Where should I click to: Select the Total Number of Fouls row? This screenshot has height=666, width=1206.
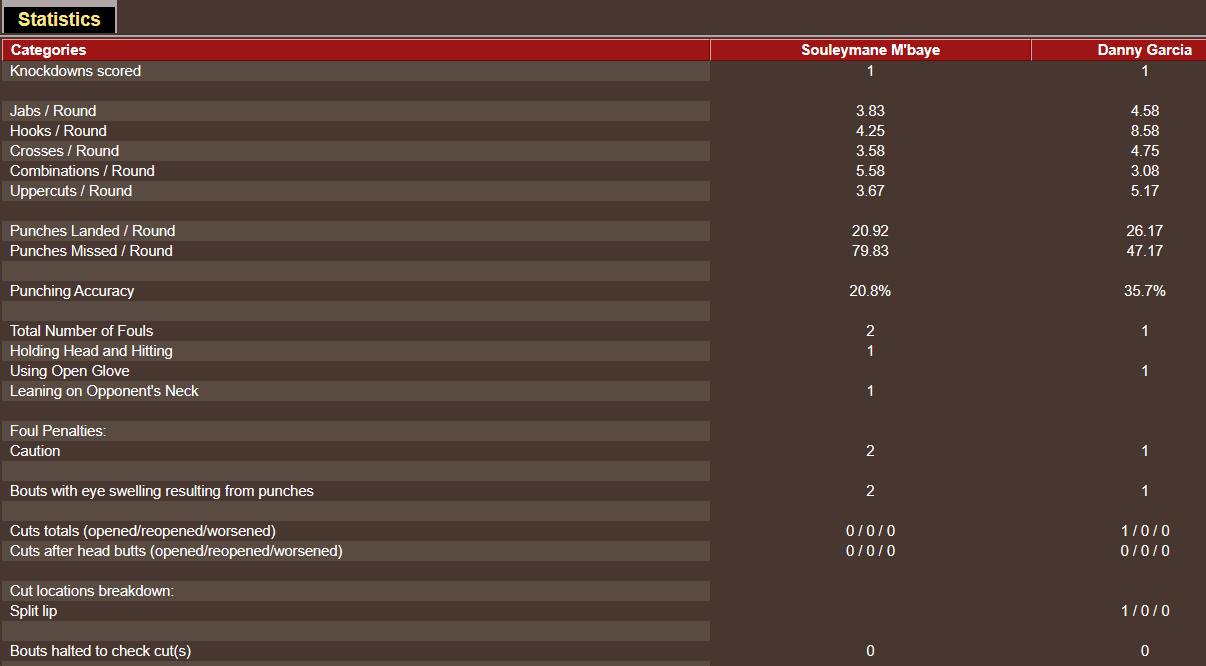pos(81,330)
